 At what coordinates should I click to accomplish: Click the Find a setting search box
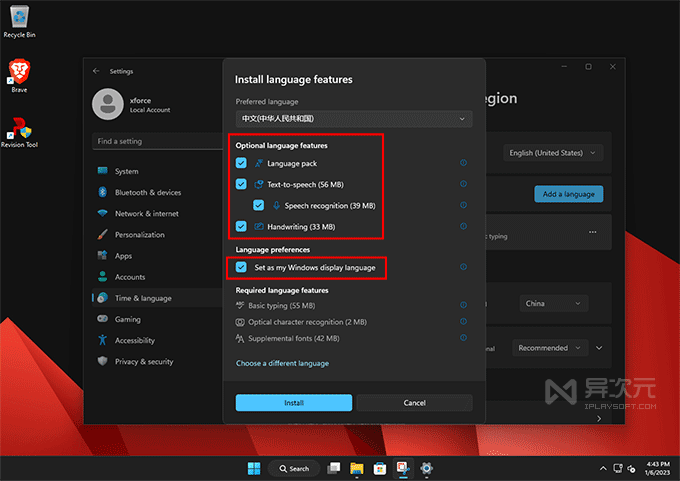[155, 141]
